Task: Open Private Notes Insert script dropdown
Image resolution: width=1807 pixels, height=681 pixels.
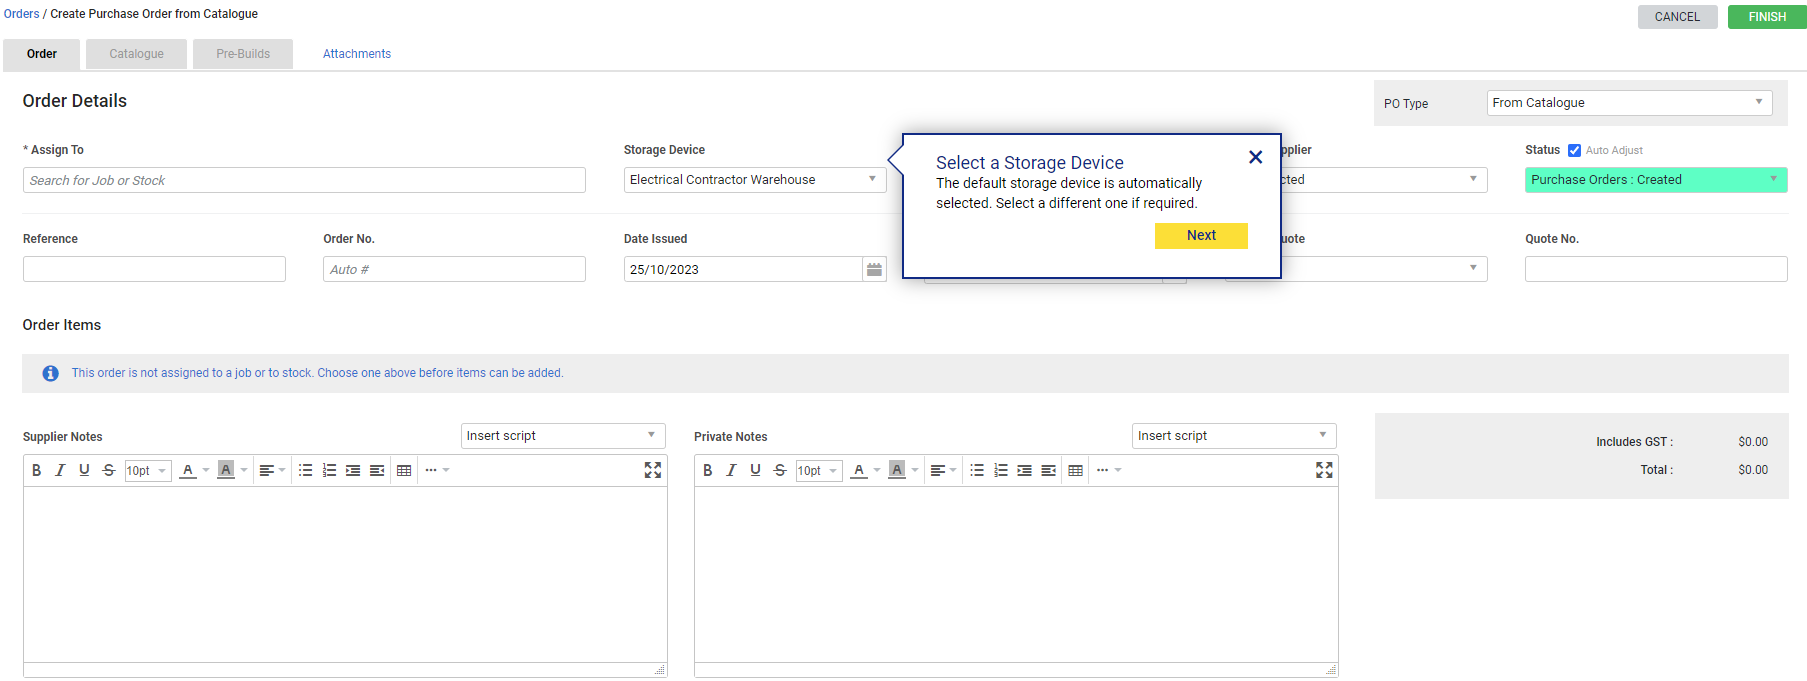Action: (x=1234, y=436)
